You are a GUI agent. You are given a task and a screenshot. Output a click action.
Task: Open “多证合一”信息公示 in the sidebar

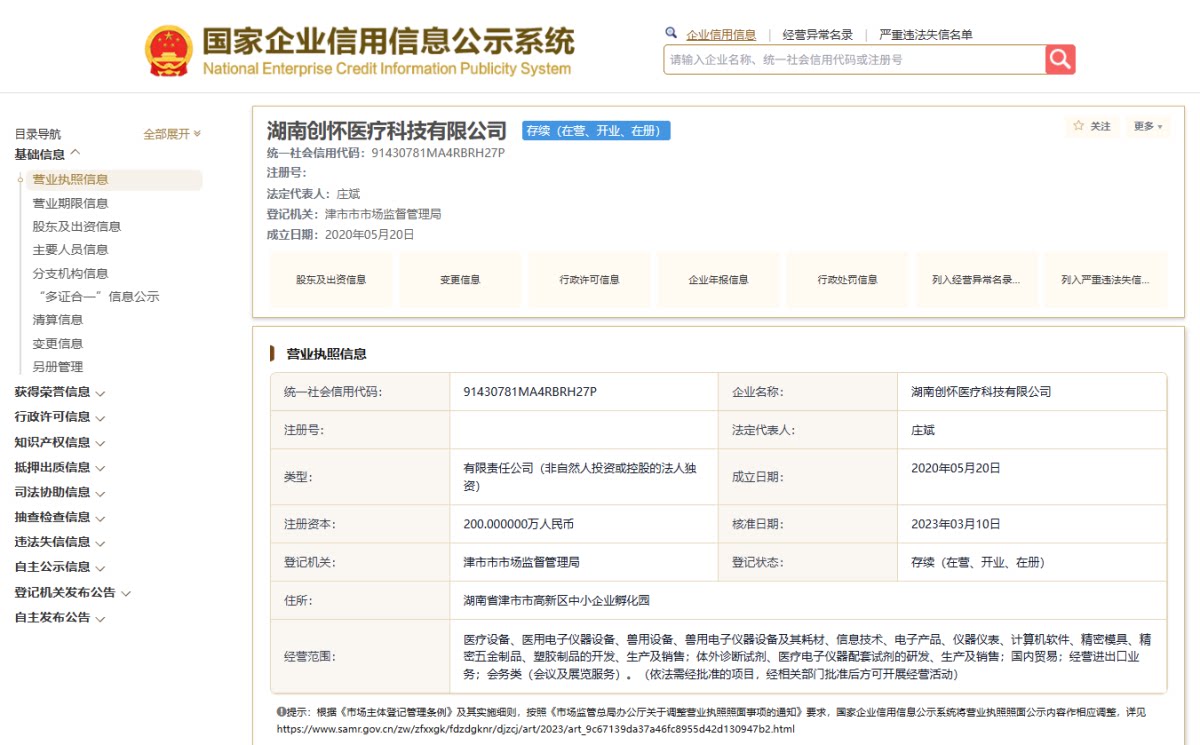click(98, 297)
